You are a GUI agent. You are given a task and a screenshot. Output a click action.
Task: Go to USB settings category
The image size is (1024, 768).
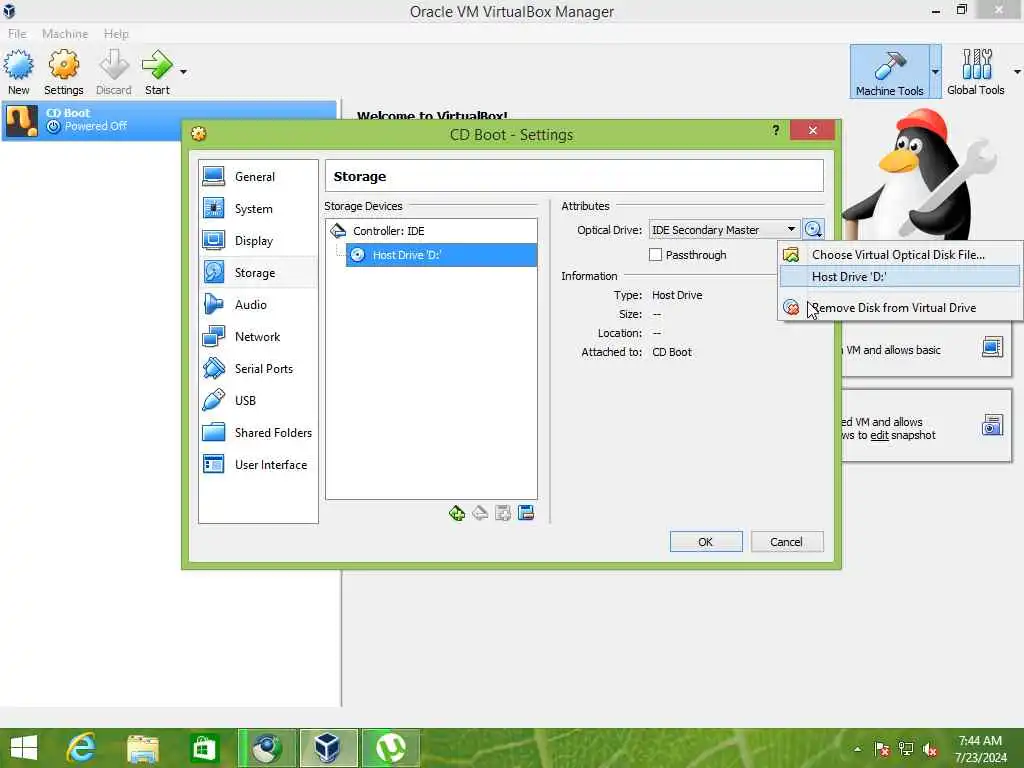tap(258, 400)
